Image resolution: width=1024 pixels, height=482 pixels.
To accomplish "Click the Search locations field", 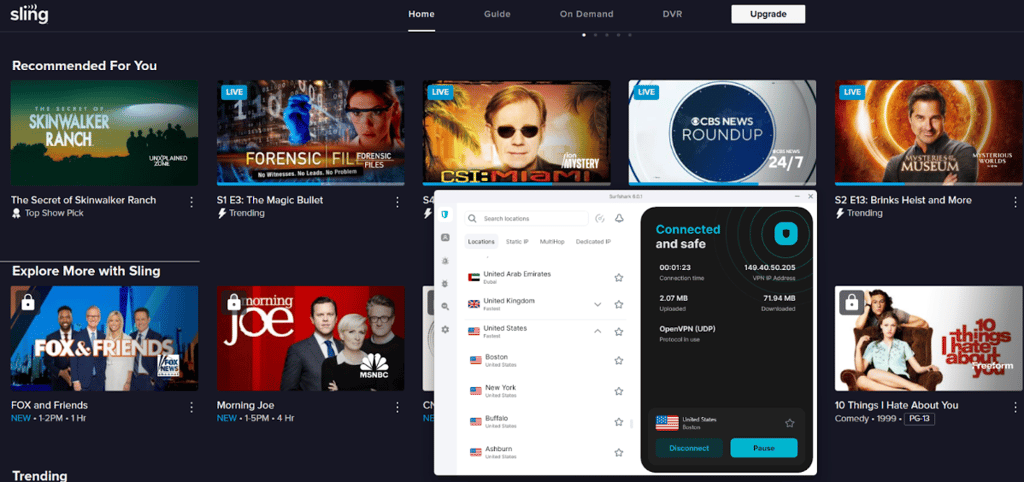I will 526,219.
